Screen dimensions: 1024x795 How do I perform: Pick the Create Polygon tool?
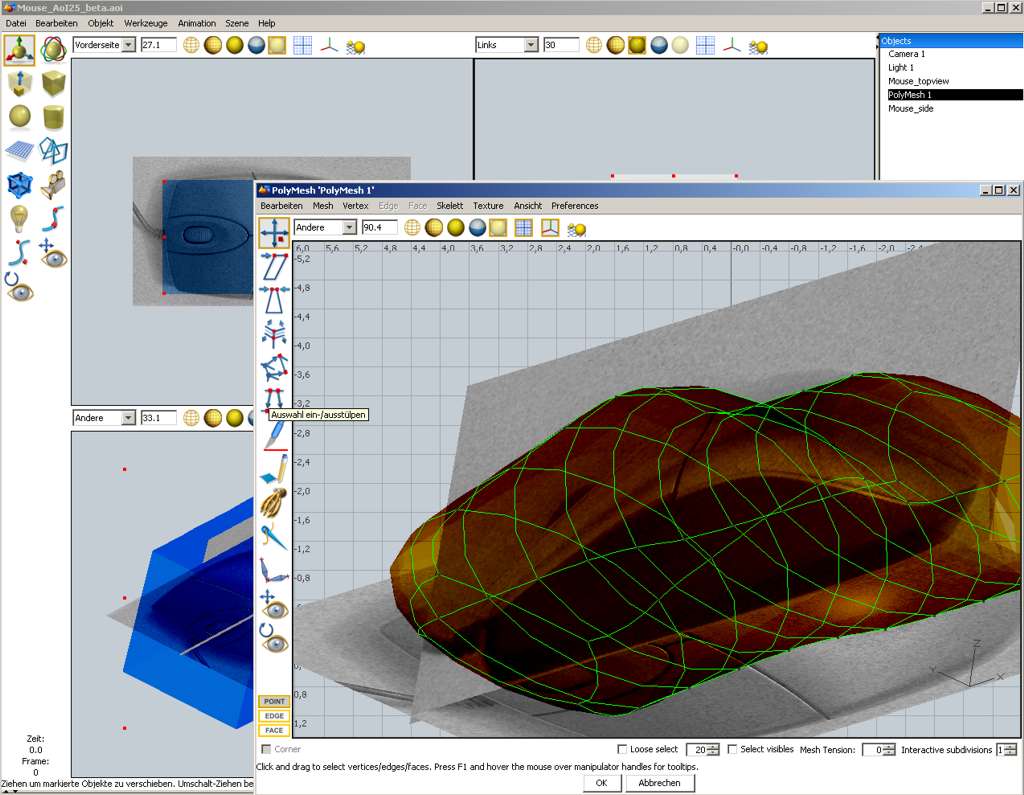[54, 151]
